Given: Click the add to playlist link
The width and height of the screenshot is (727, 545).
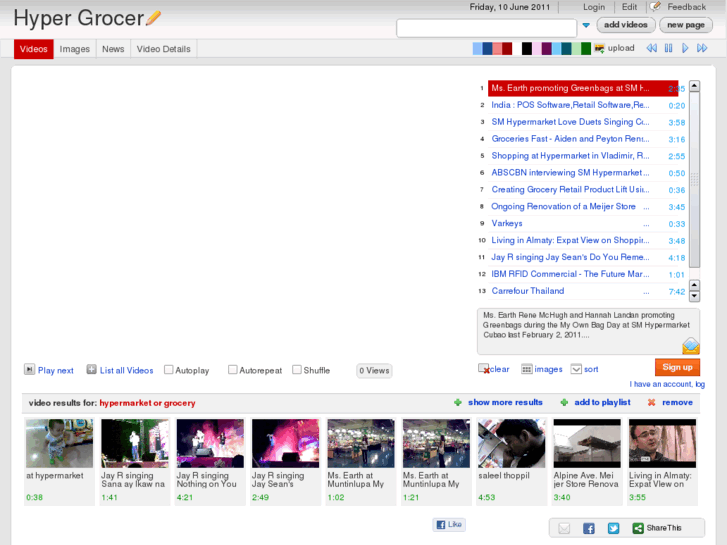Looking at the screenshot, I should click(x=602, y=403).
